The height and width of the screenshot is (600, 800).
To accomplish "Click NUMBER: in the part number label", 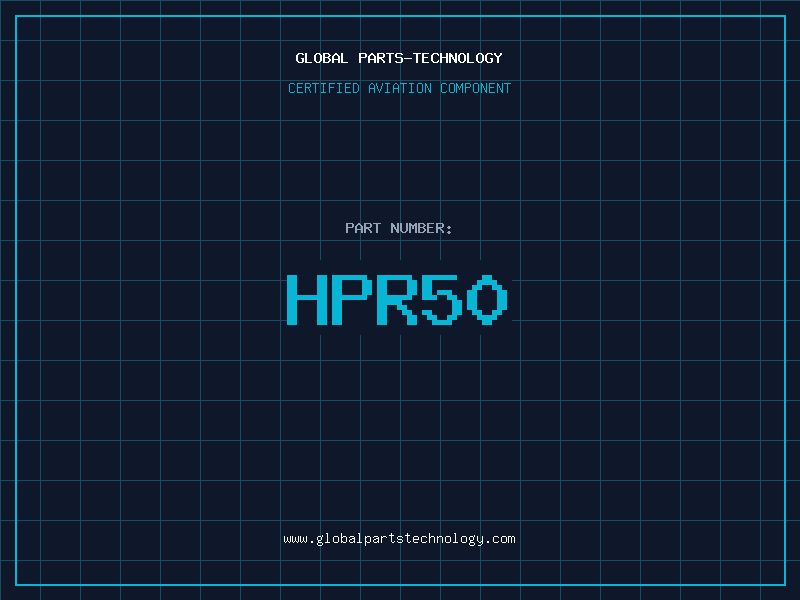I will click(421, 229).
